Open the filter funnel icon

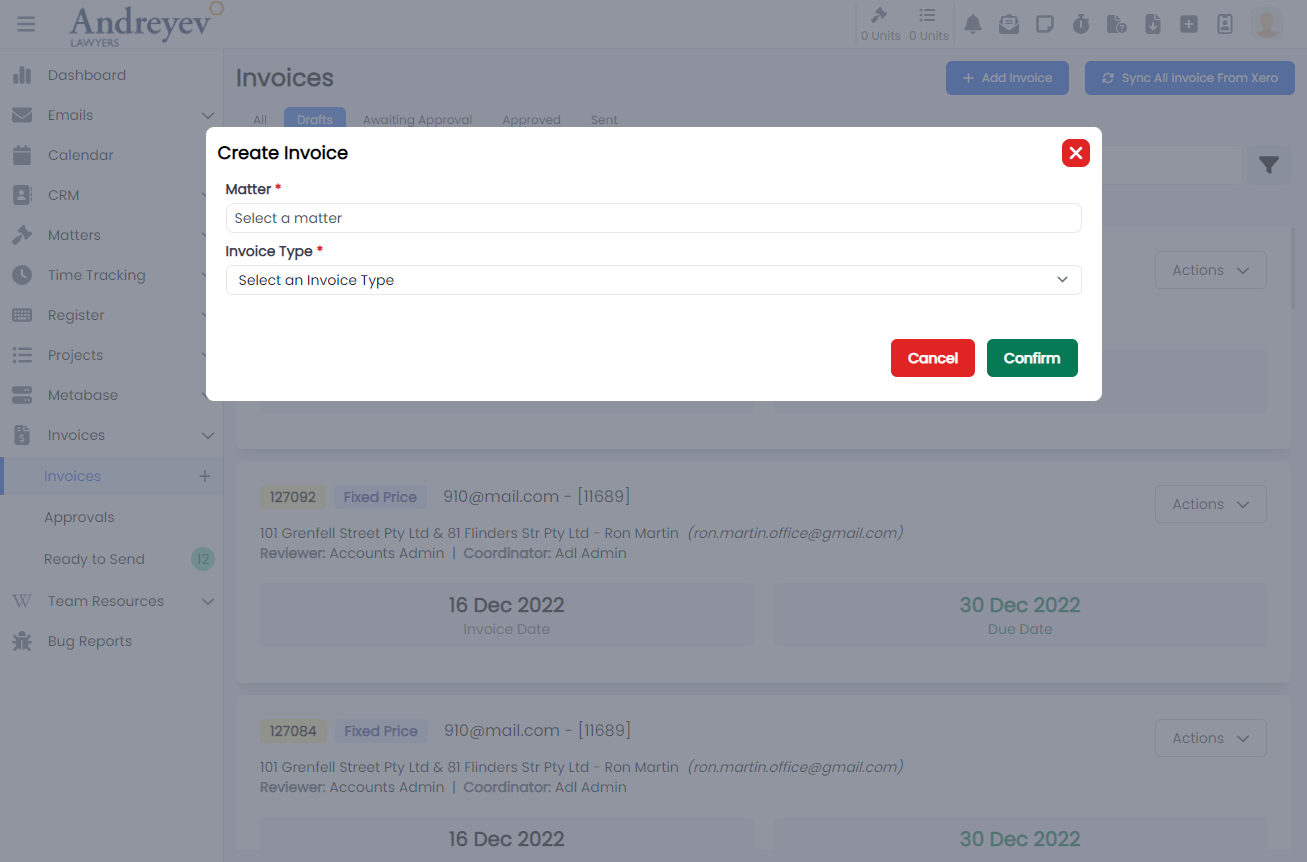click(1268, 165)
